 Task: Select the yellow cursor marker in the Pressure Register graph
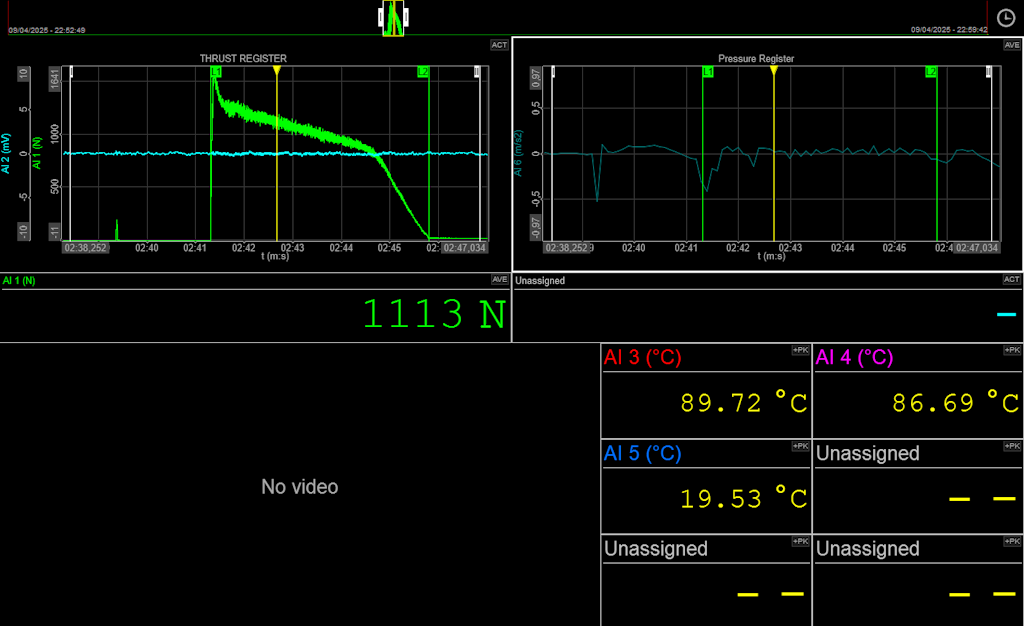point(774,70)
